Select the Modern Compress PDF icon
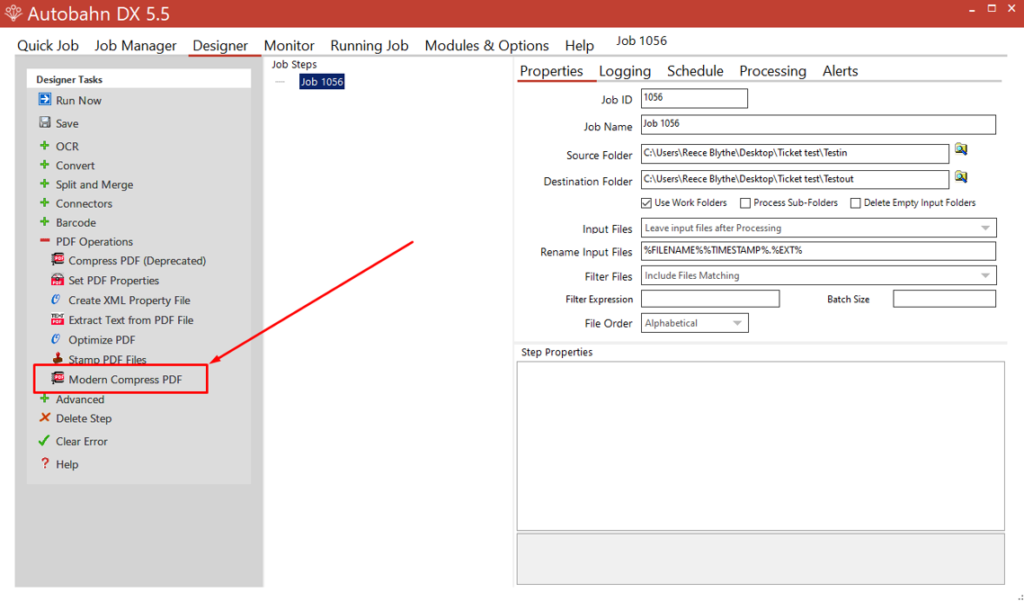 click(58, 379)
